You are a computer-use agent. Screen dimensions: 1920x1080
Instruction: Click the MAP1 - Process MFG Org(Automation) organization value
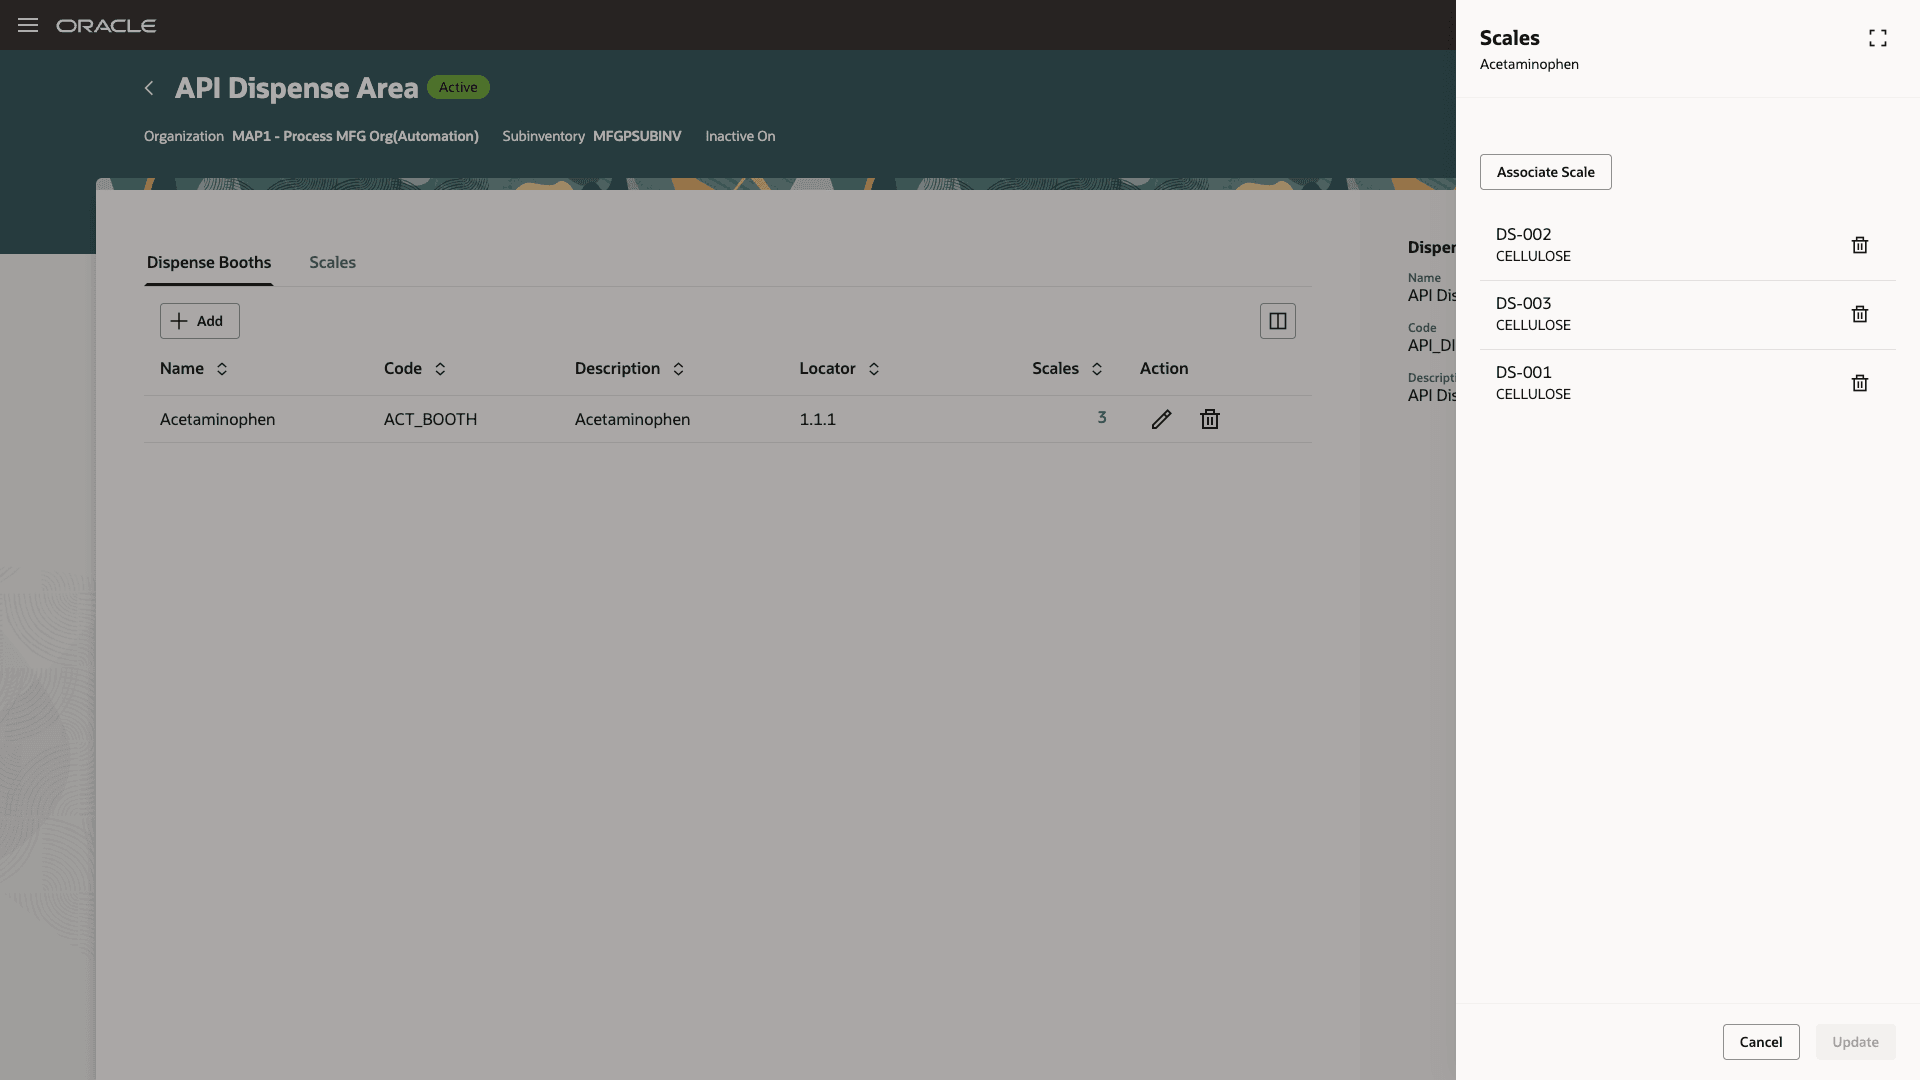coord(355,136)
